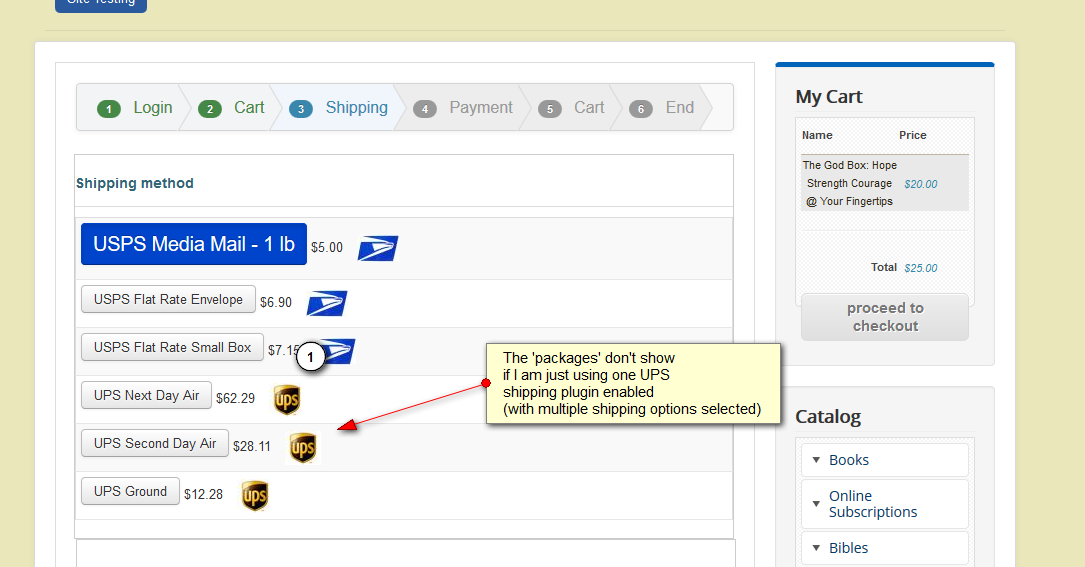This screenshot has height=567, width=1085.
Task: Select USPS Media Mail - 1 lb shipping
Action: coord(194,244)
